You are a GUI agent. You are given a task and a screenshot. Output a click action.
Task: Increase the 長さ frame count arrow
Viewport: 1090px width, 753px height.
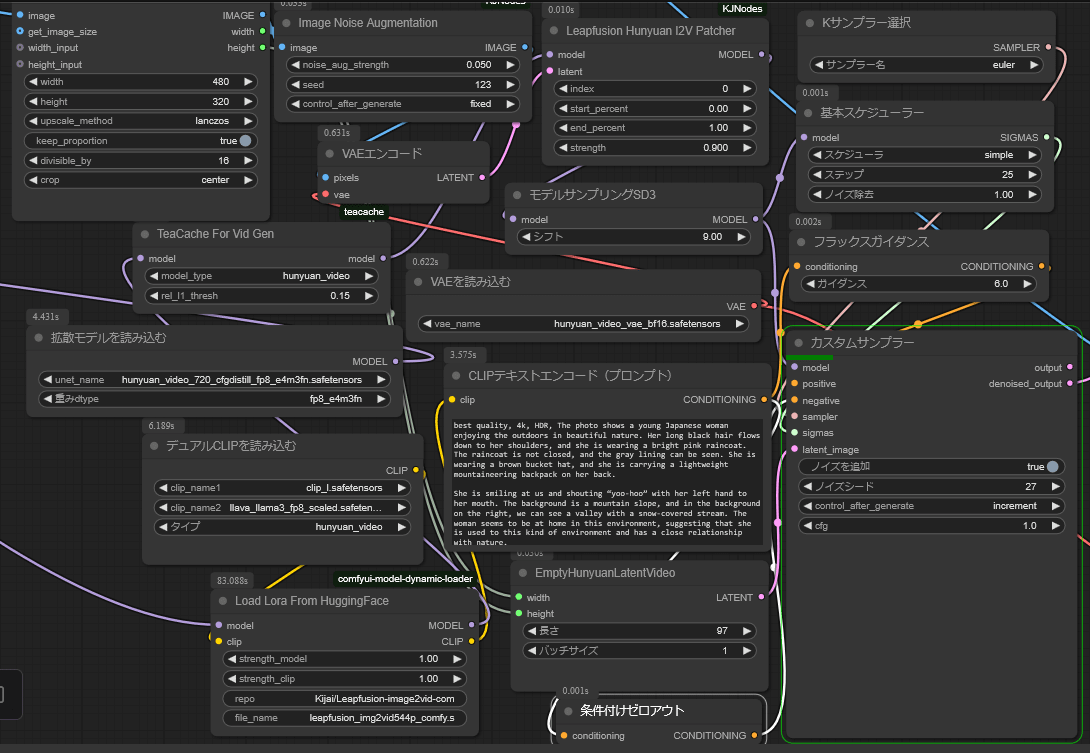[747, 631]
